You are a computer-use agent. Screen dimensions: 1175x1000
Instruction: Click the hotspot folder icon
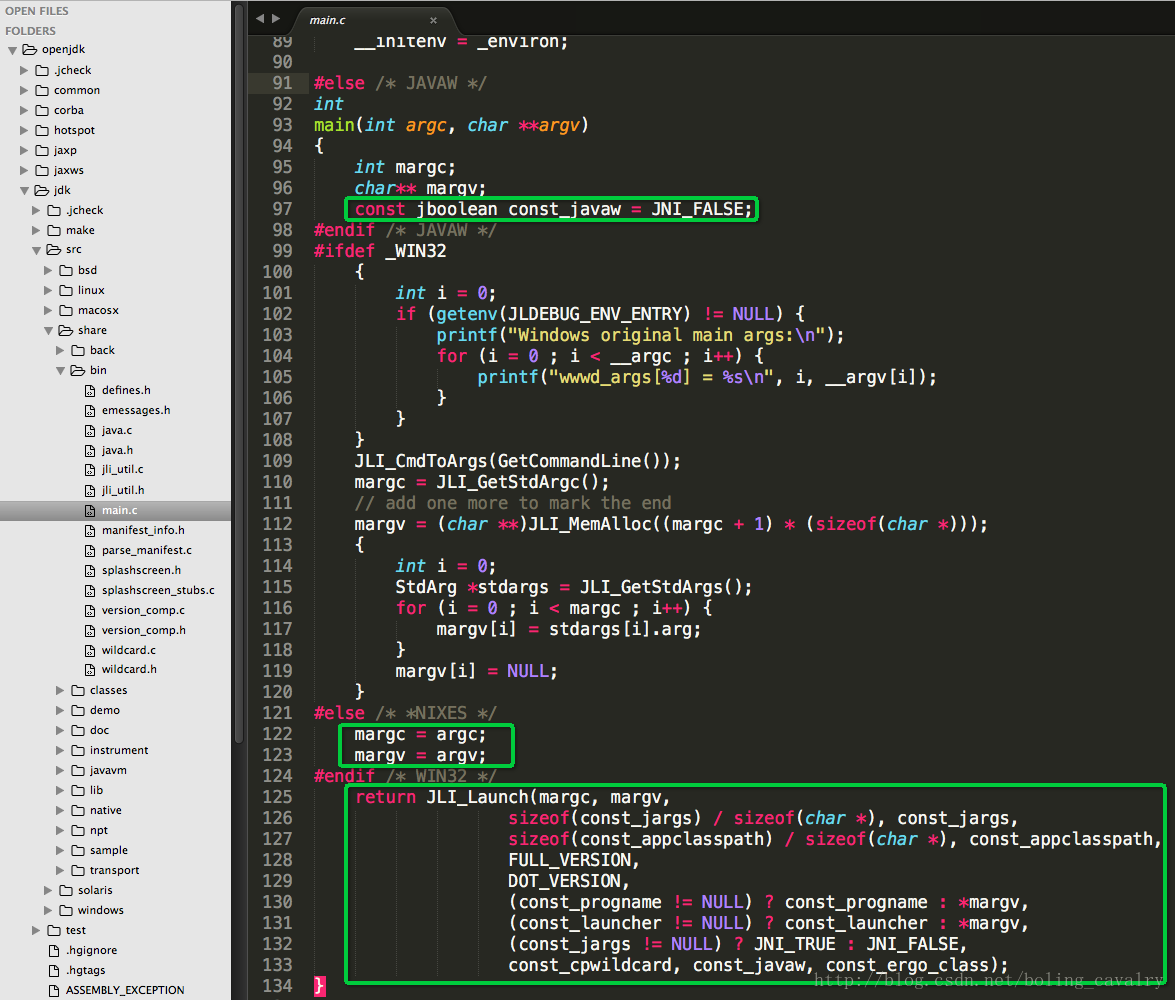[42, 130]
